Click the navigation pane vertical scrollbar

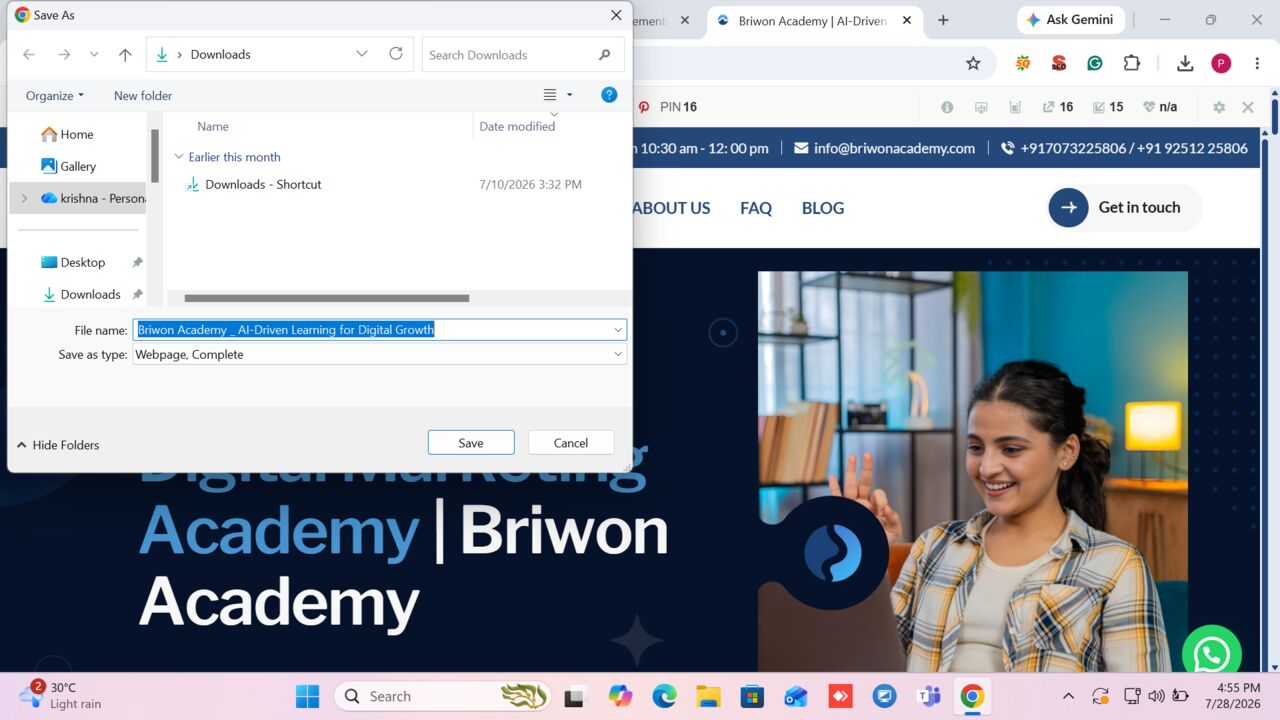155,155
